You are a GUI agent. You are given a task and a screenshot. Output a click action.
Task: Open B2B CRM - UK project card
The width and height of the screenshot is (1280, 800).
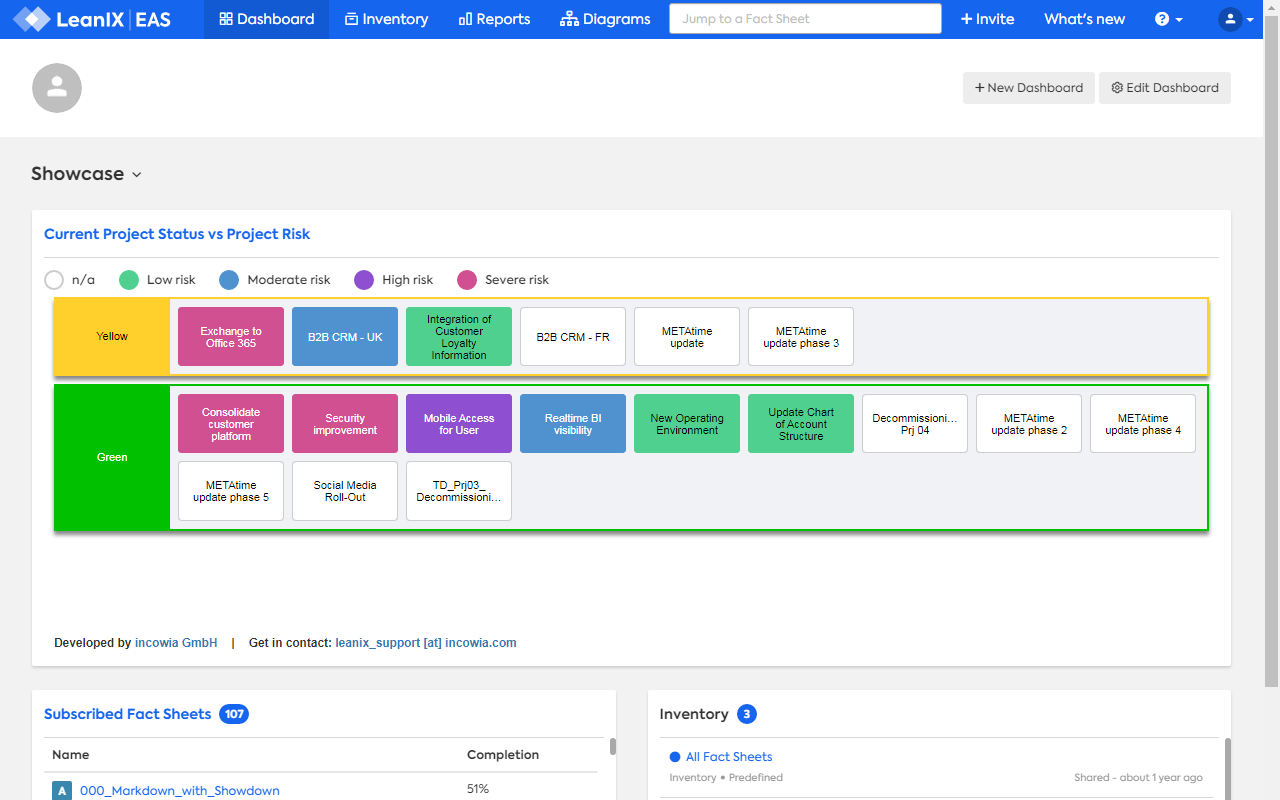[x=345, y=337]
